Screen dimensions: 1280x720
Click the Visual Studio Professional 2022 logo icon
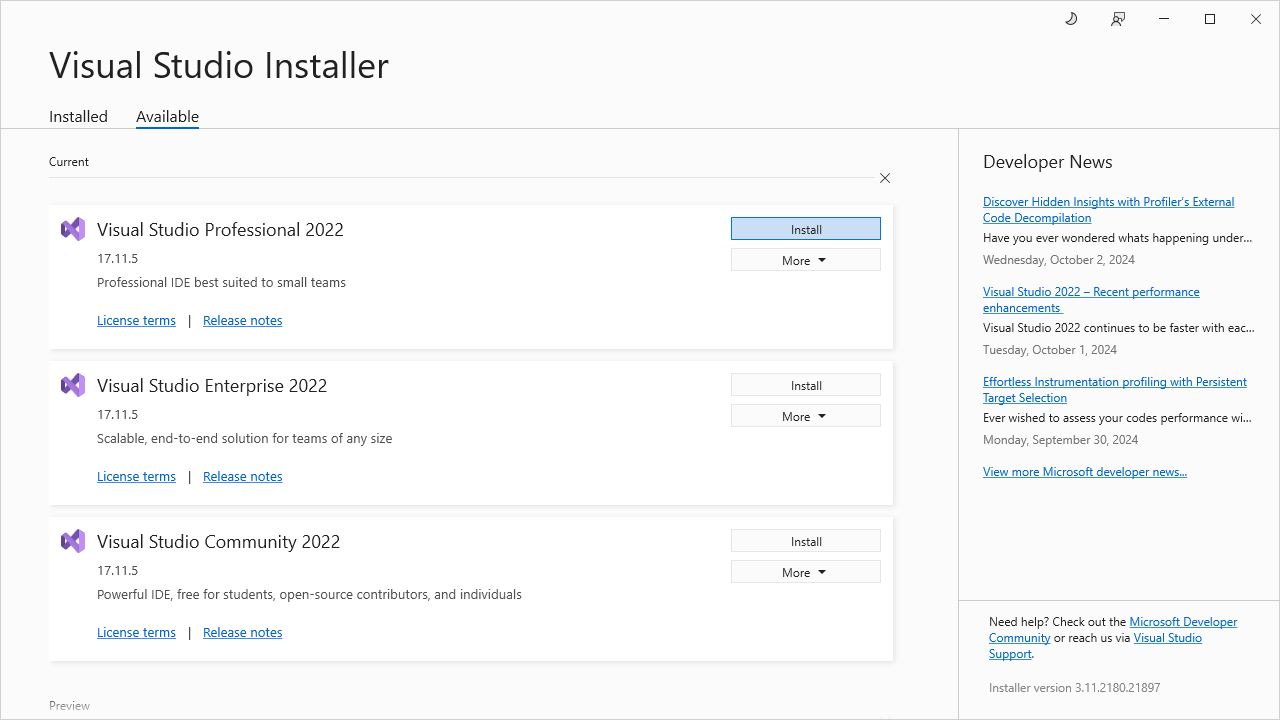73,229
